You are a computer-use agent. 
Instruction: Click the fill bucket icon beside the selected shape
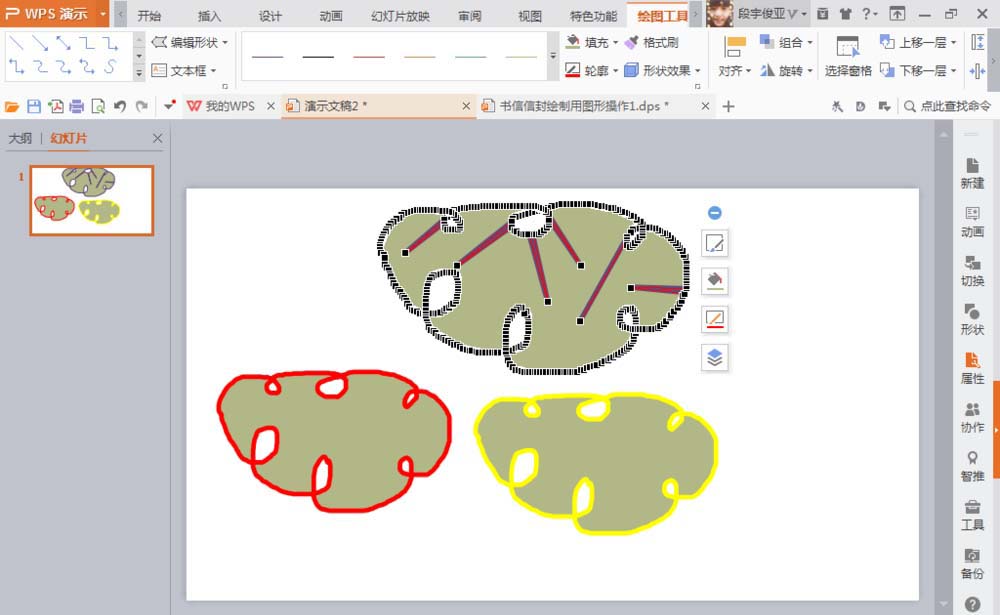tap(713, 281)
